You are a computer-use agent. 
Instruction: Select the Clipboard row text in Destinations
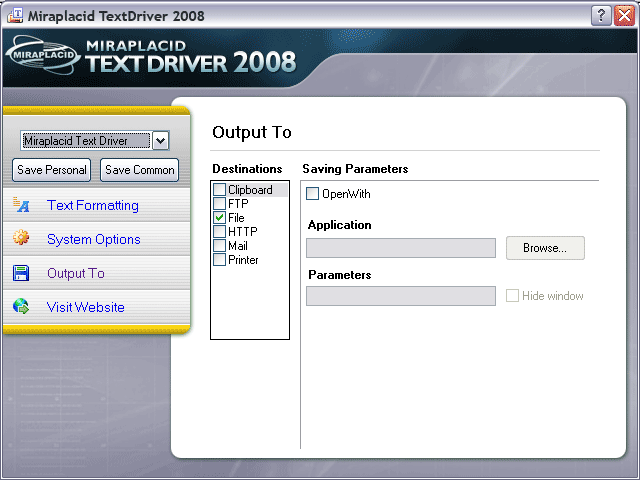250,190
